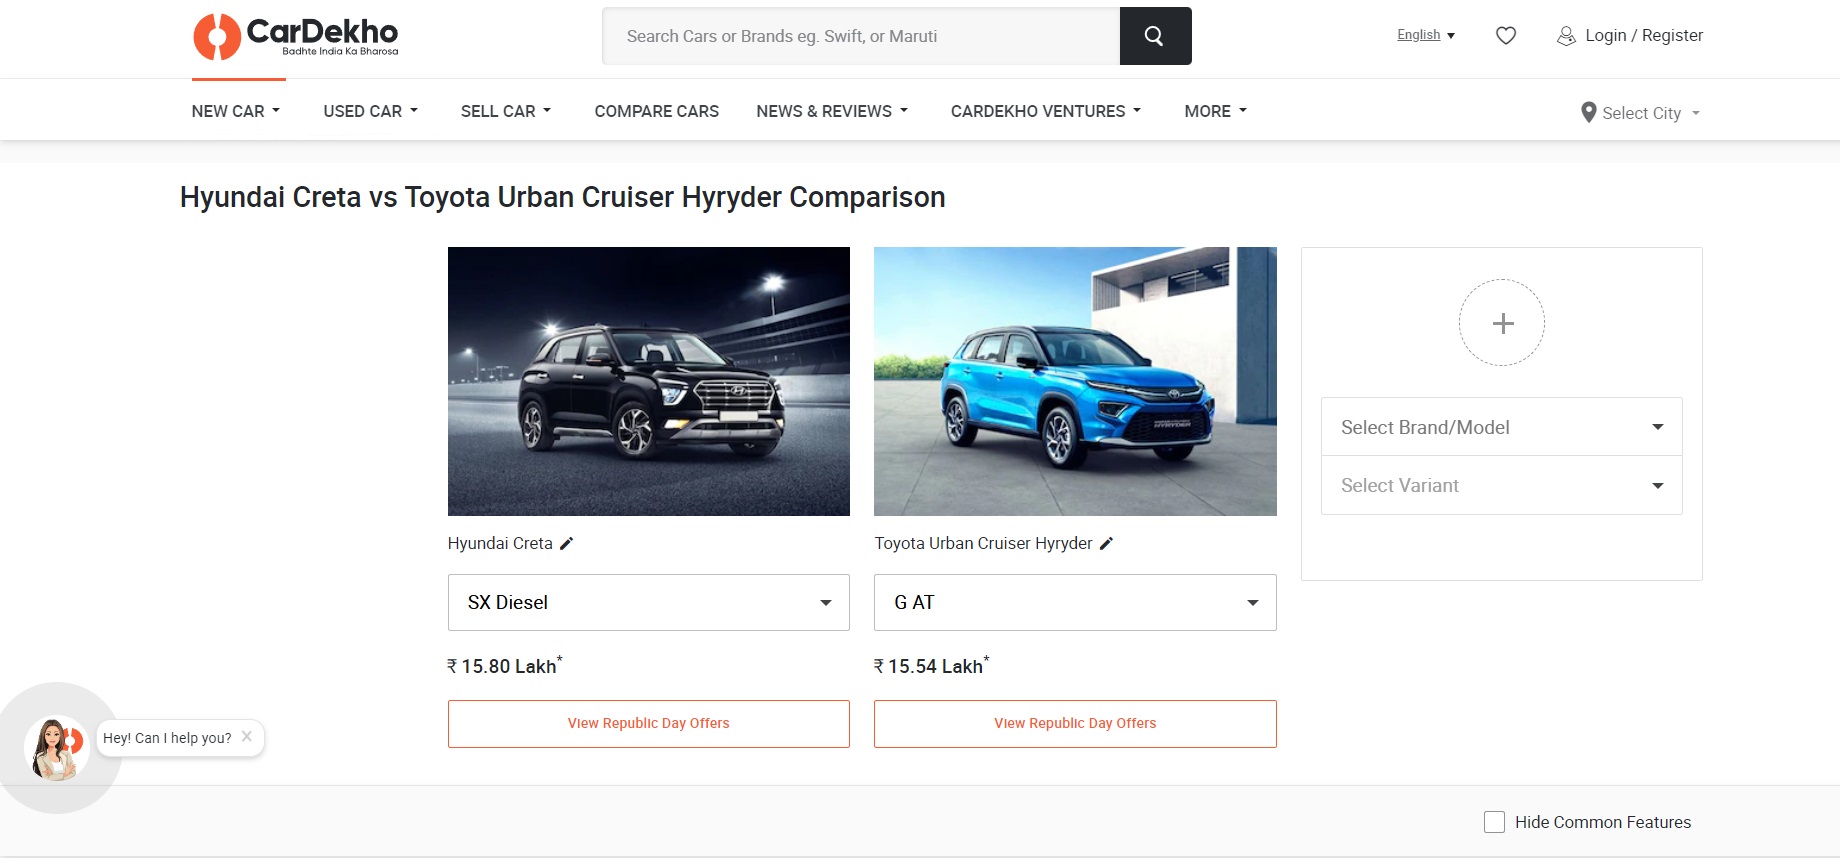Screen dimensions: 1840x858
Task: Open the chat assistant avatar
Action: click(56, 748)
